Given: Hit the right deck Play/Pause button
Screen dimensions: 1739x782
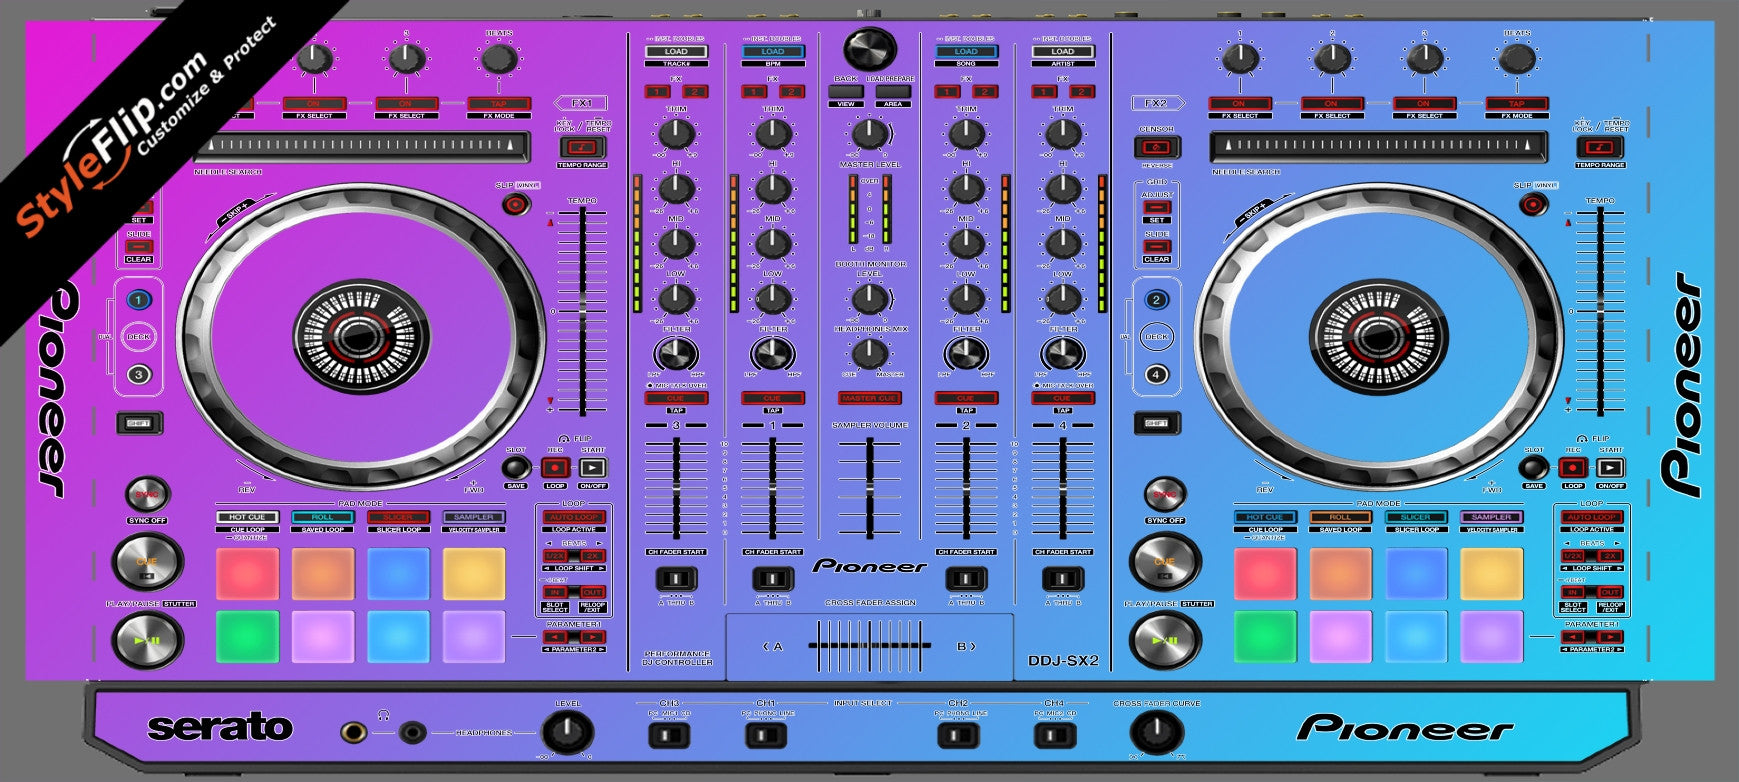Looking at the screenshot, I should click(x=1165, y=641).
